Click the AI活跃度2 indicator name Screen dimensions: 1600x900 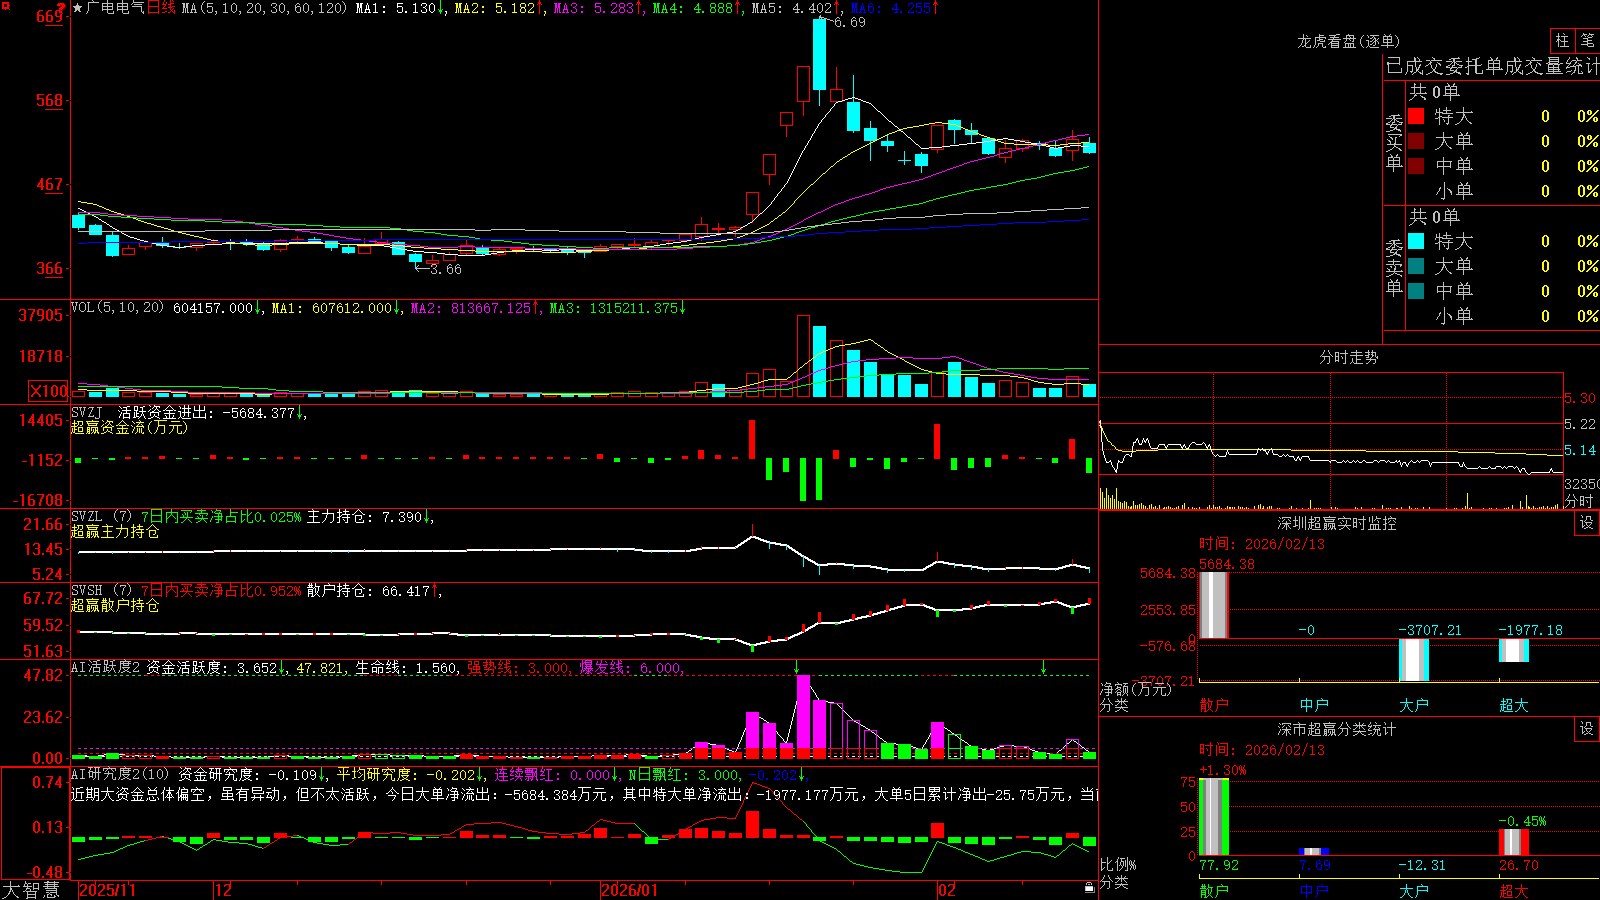105,668
